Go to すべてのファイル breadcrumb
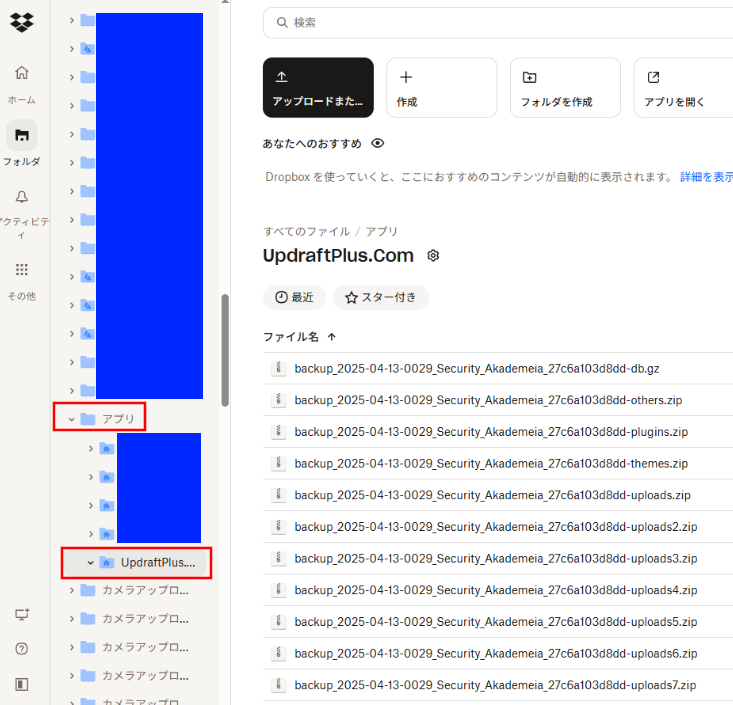 306,231
